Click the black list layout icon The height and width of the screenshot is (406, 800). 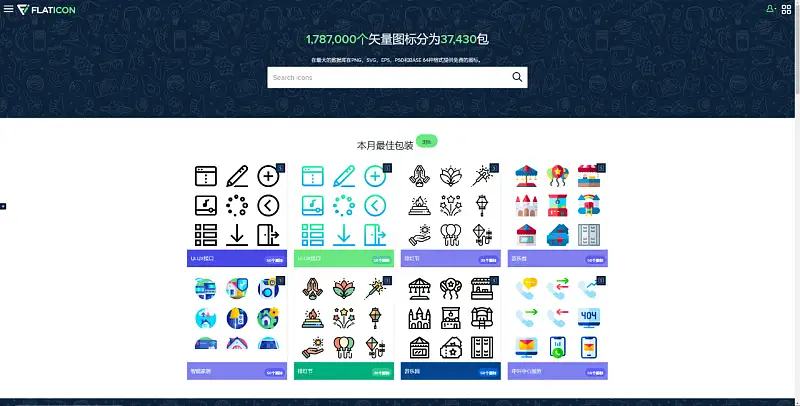point(206,235)
